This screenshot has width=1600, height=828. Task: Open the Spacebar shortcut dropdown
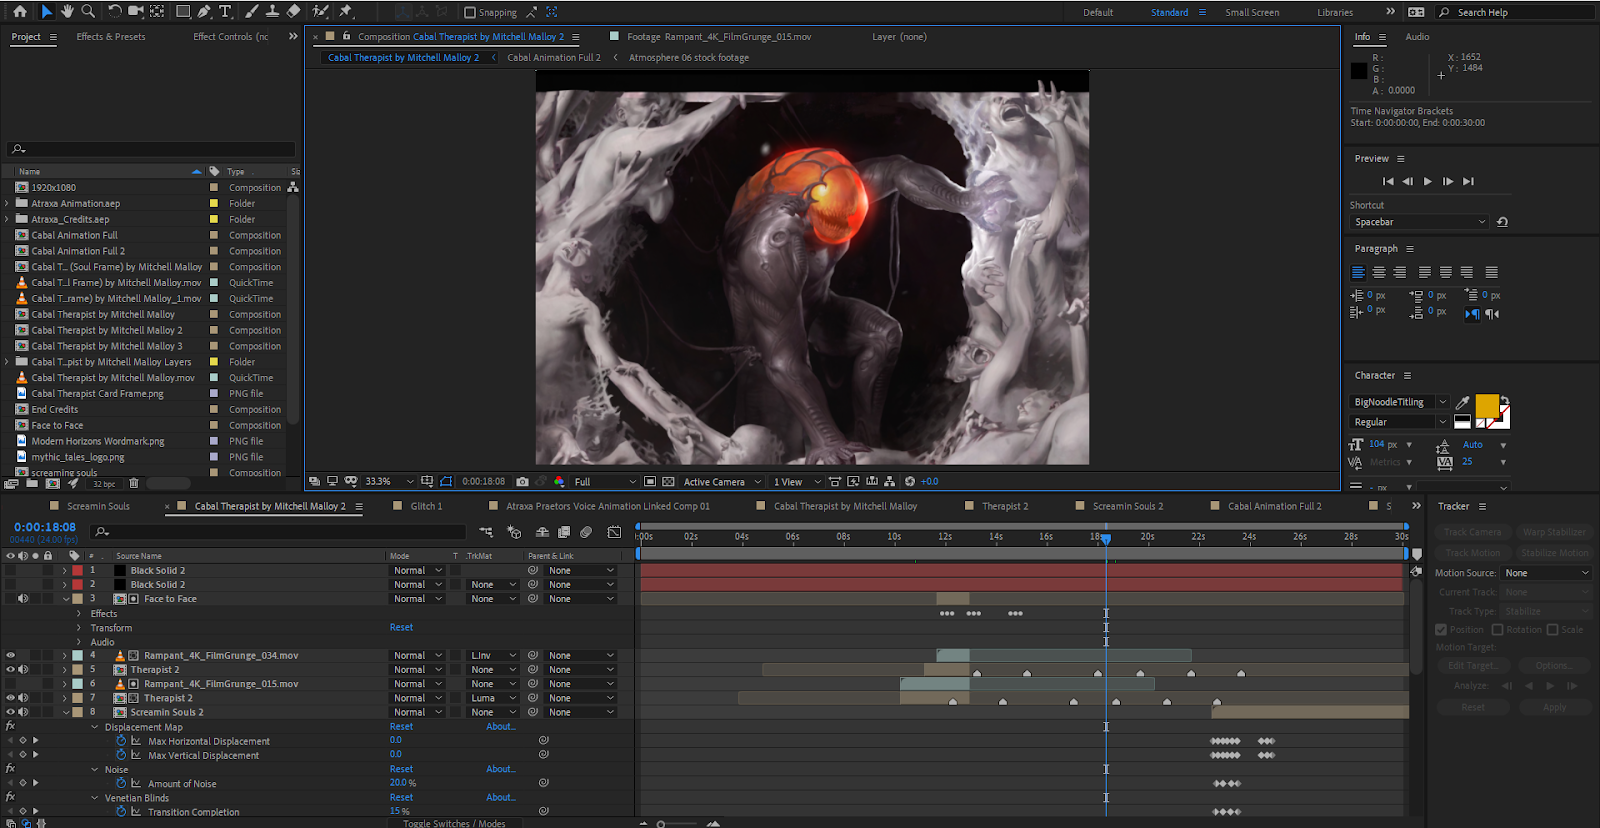click(x=1419, y=222)
